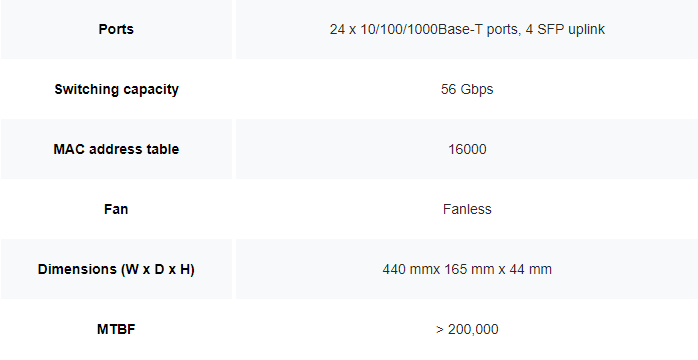Click the MTBF row label
The height and width of the screenshot is (360, 698).
pyautogui.click(x=116, y=329)
